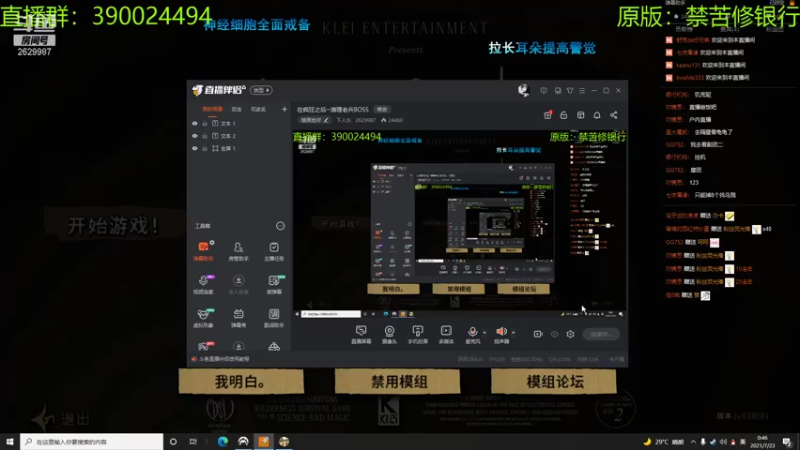This screenshot has height=450, width=800.
Task: Open the skin shirt icon in title bar
Action: (x=570, y=90)
